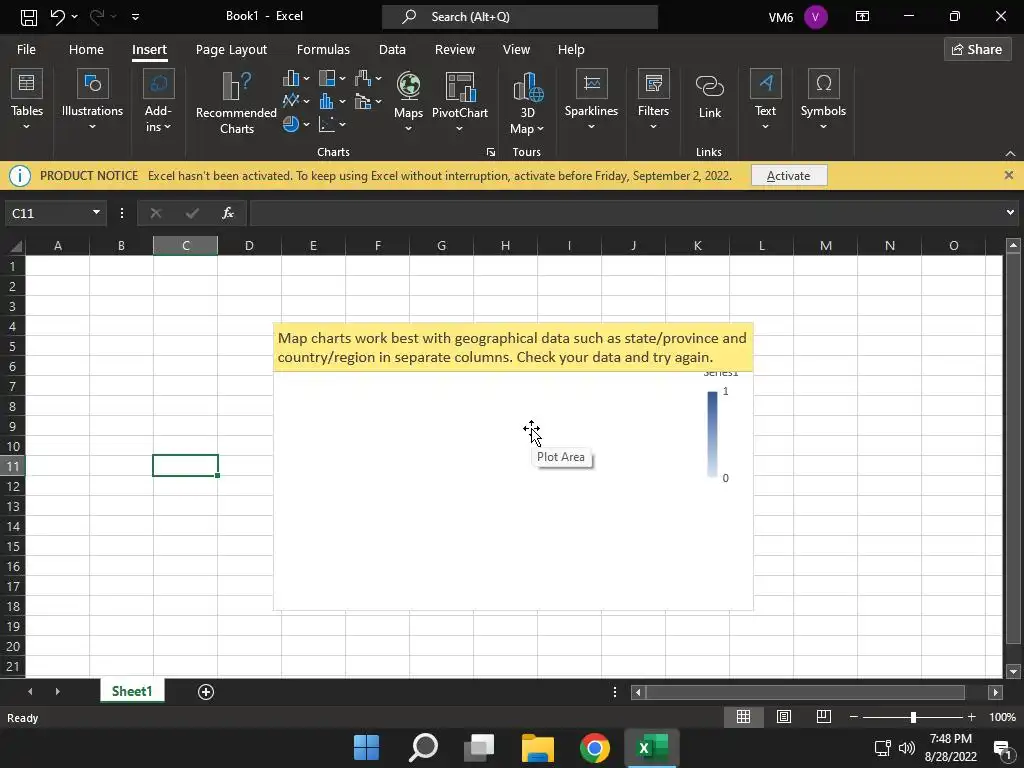Insert Hierarchy (treemap) chart icon

(327, 79)
